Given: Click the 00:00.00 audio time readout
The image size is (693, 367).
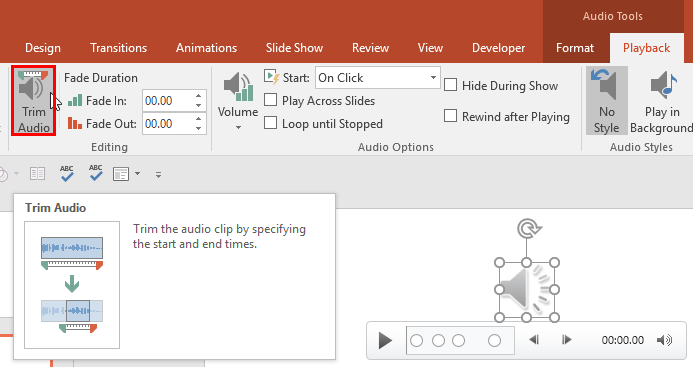Looking at the screenshot, I should coord(623,340).
